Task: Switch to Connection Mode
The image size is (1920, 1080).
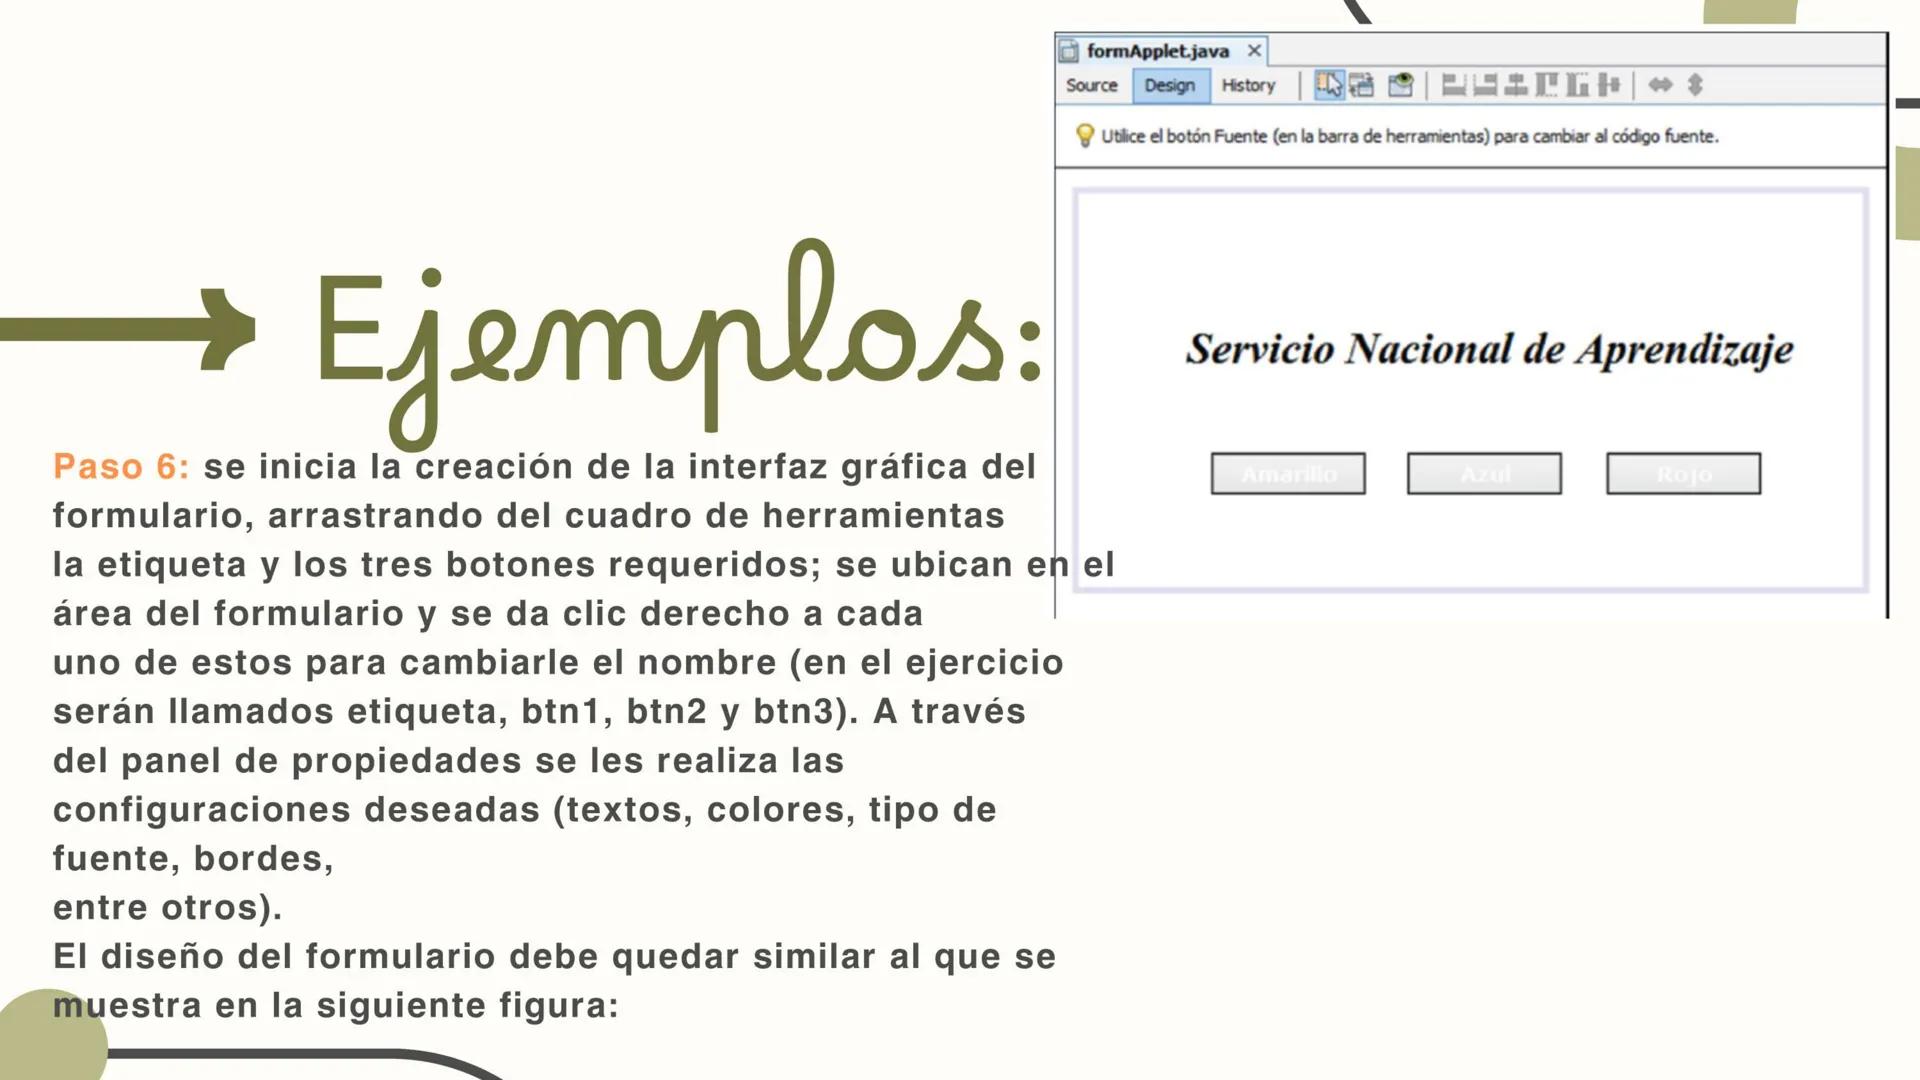Action: point(1362,85)
